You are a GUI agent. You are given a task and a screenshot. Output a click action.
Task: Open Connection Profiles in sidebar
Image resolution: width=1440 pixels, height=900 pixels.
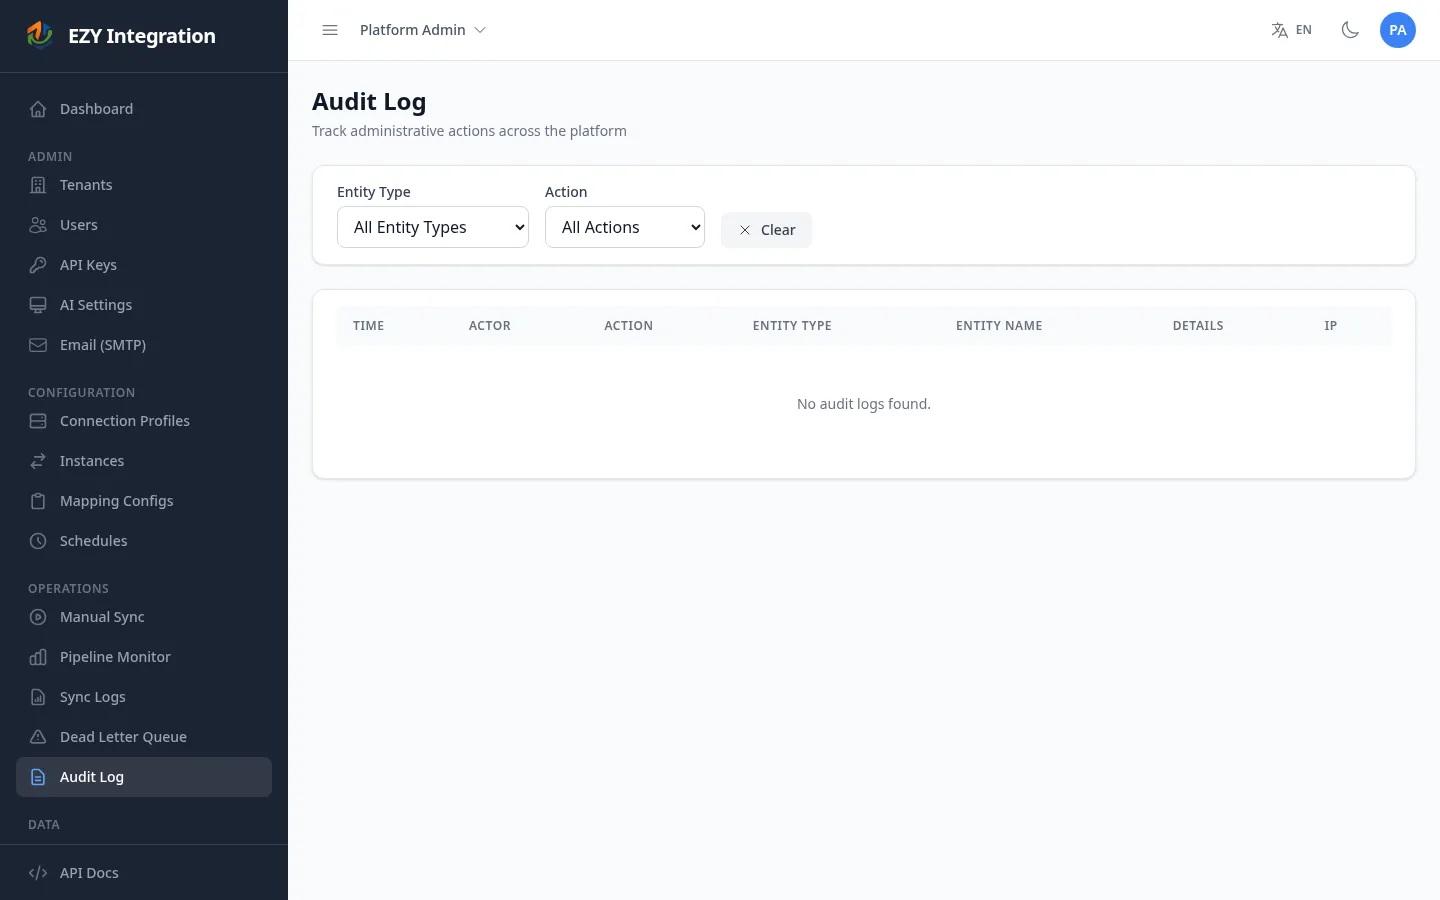(x=144, y=421)
